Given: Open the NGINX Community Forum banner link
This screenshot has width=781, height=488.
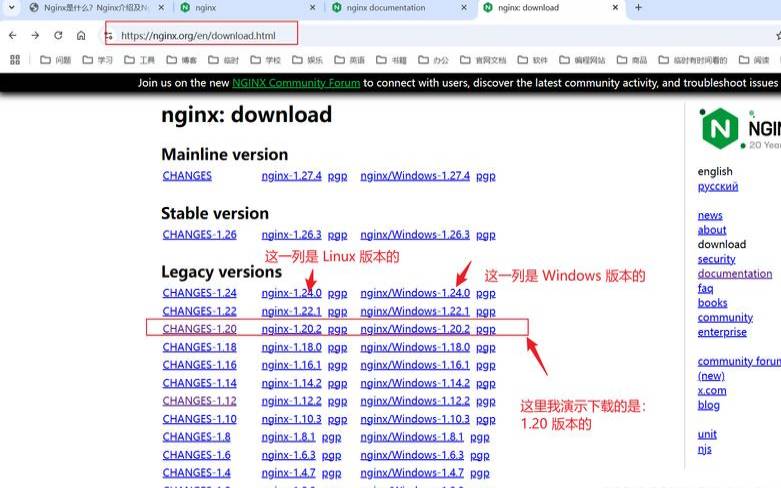Looking at the screenshot, I should tap(296, 83).
